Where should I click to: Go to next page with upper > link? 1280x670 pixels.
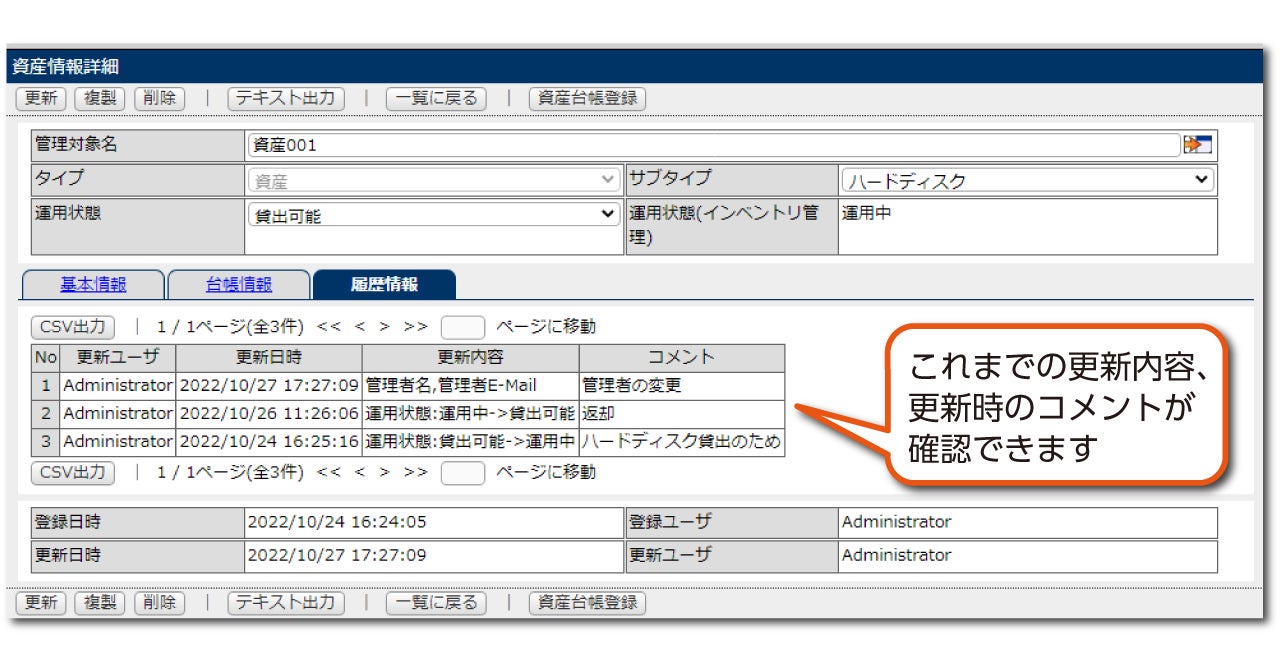coord(384,327)
